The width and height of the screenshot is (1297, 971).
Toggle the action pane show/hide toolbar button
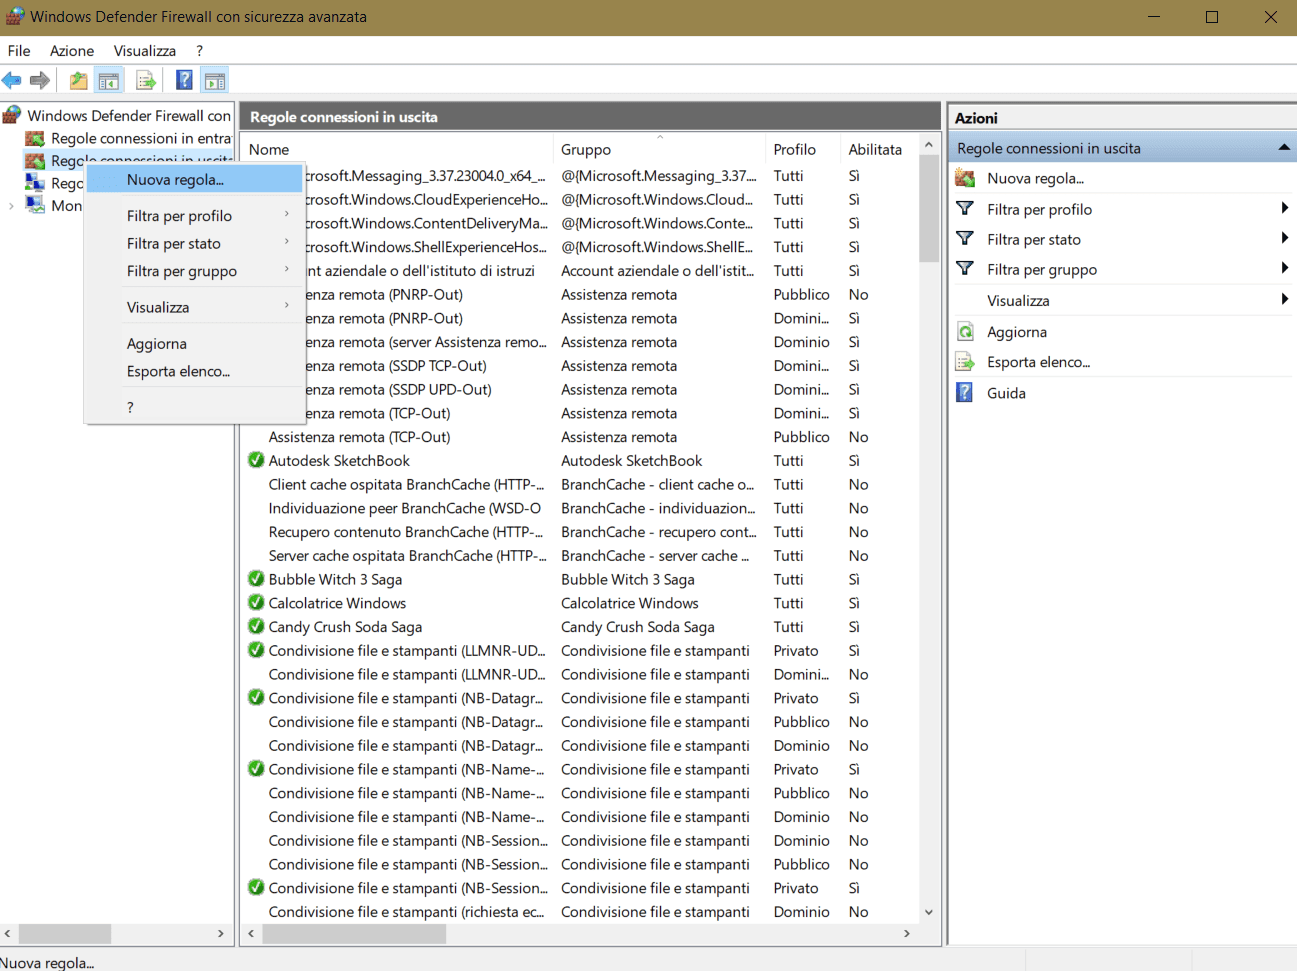215,81
